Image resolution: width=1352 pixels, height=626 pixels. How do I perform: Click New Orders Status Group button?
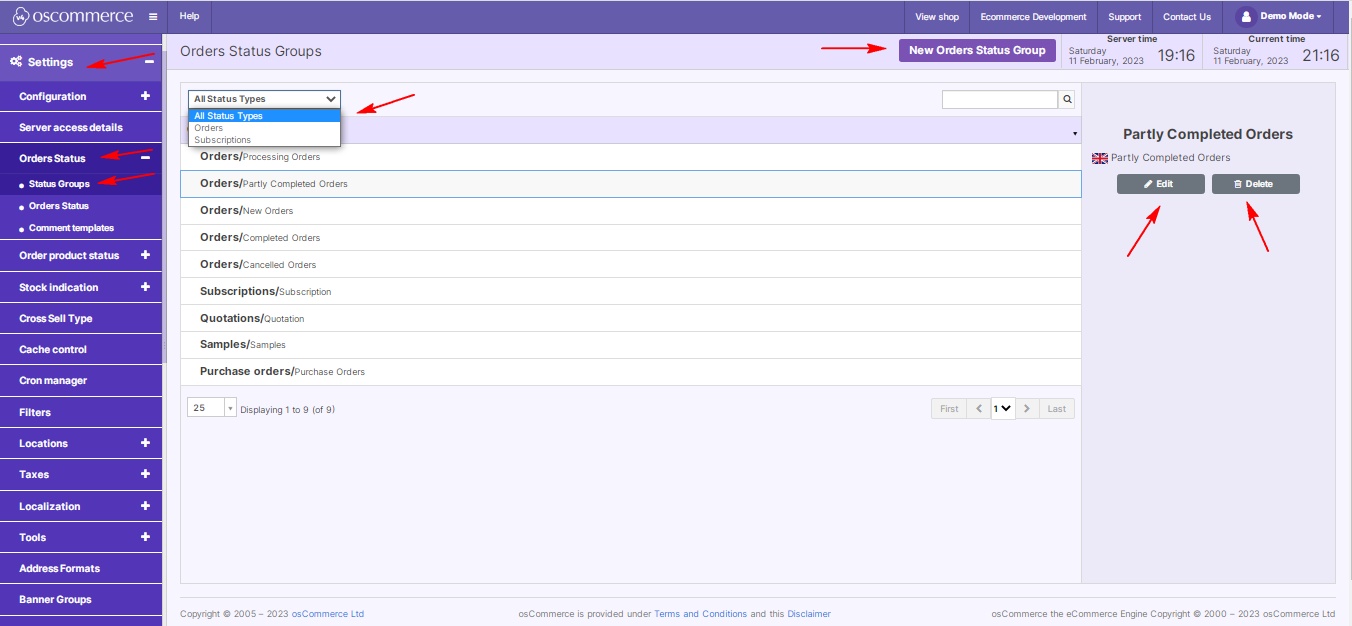point(977,50)
